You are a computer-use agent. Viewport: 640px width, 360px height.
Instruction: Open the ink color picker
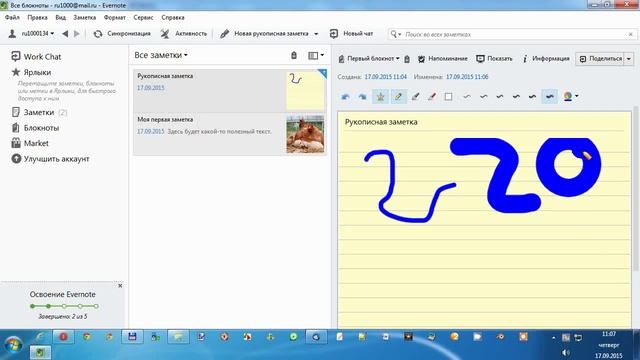[567, 96]
